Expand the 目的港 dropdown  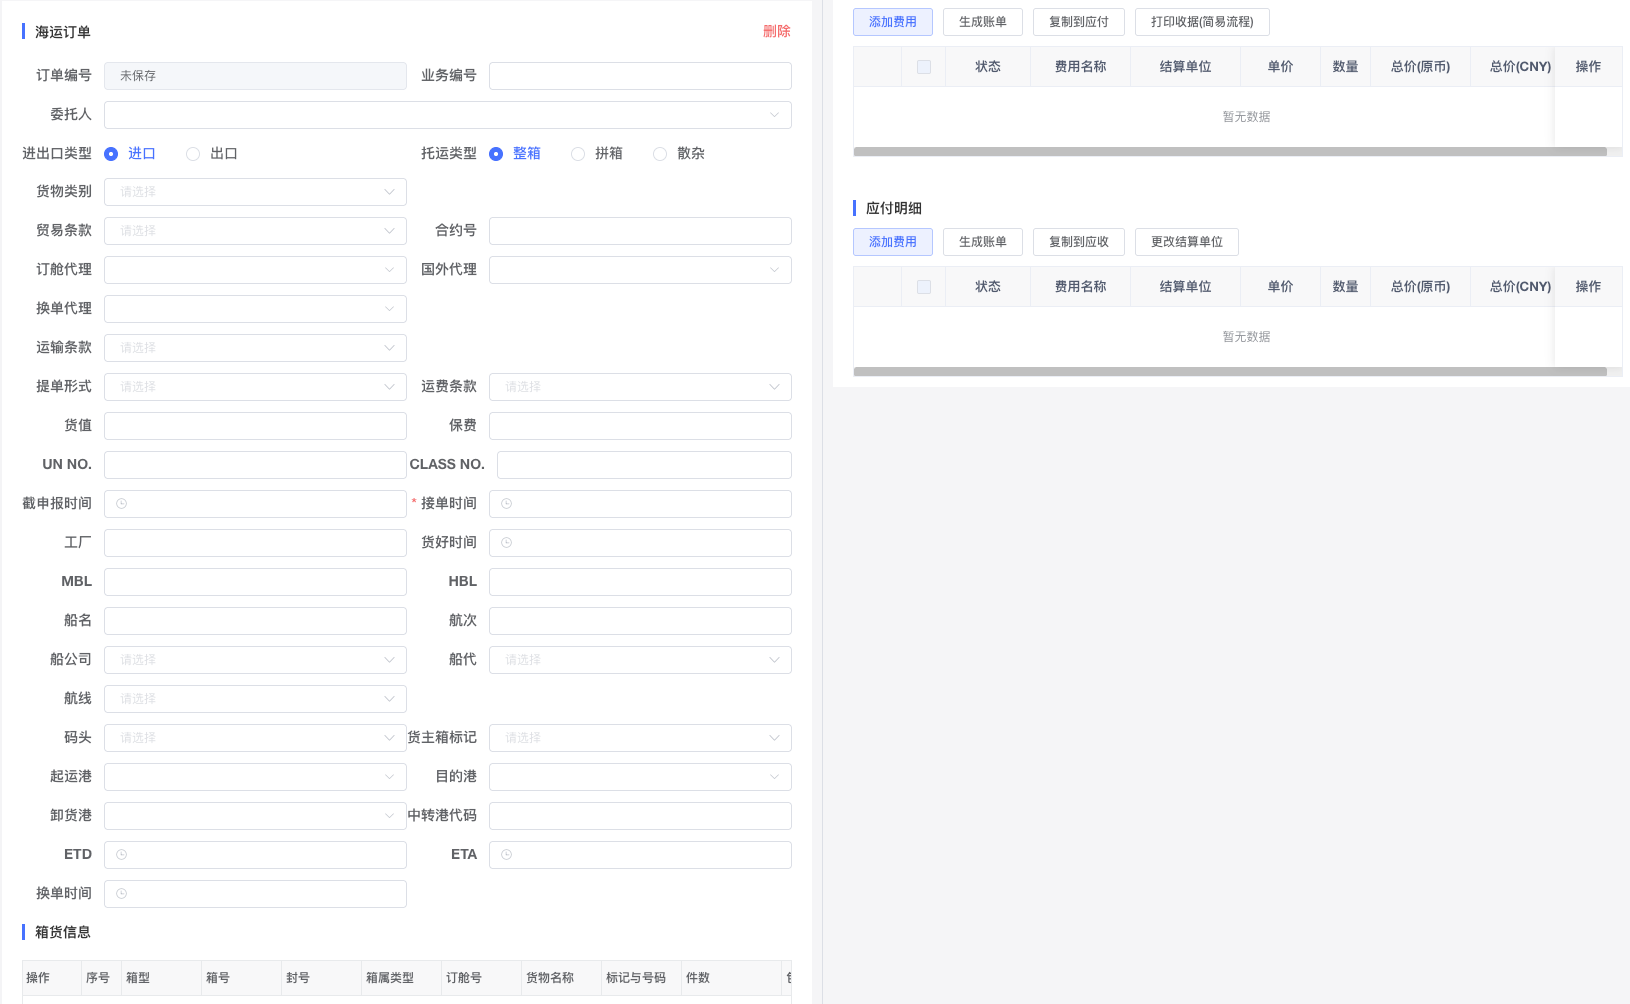[640, 777]
